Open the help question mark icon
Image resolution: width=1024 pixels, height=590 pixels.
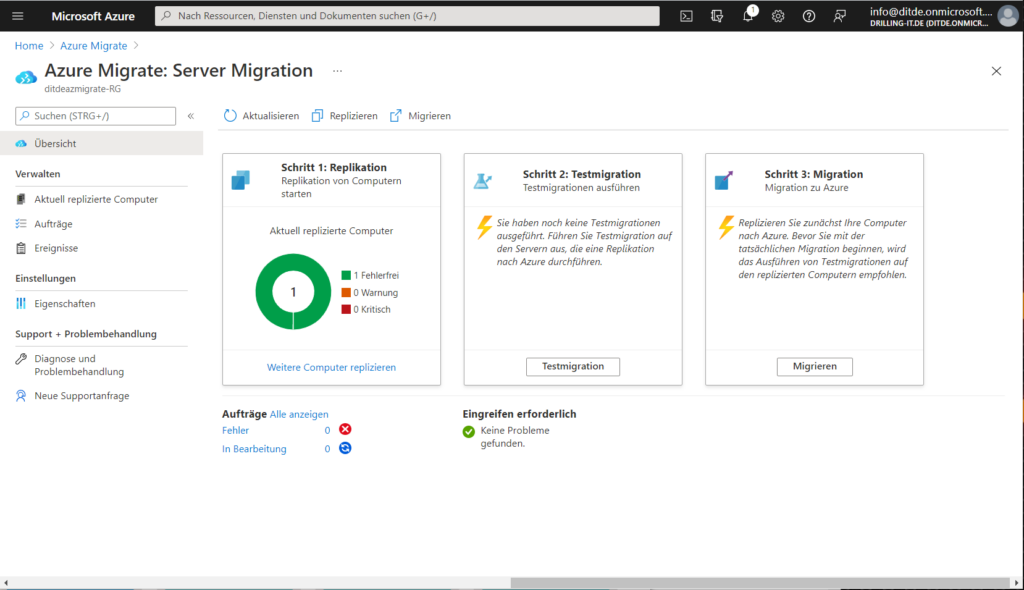point(808,16)
